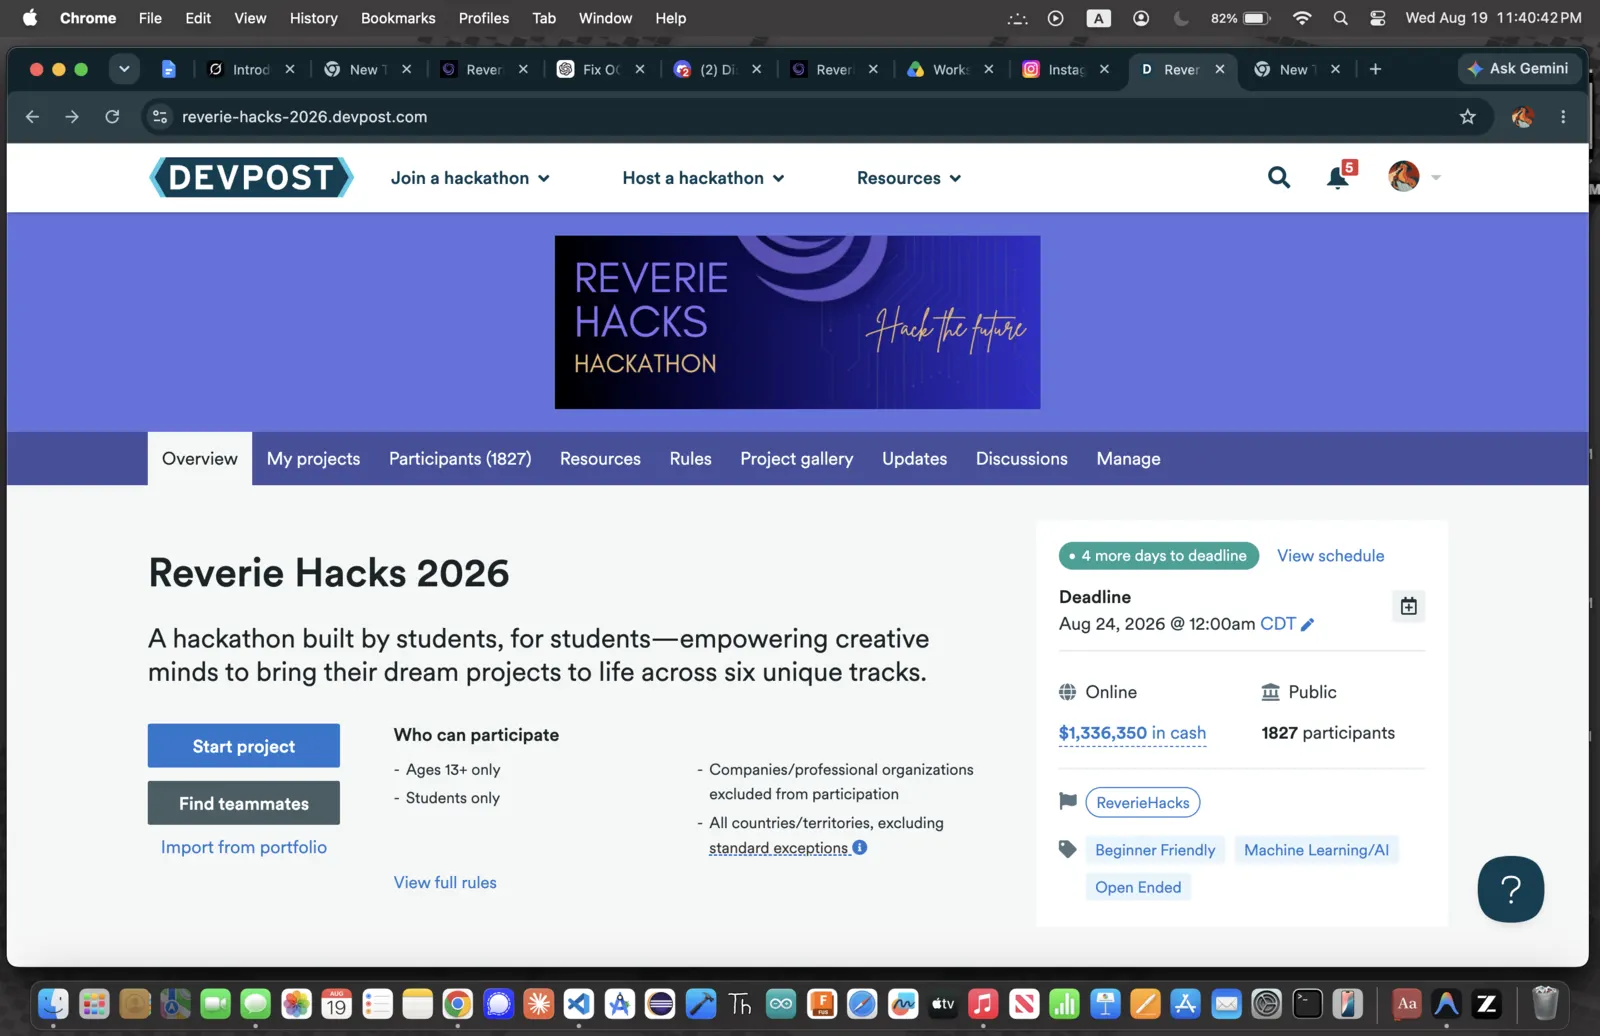1600x1036 pixels.
Task: Open the Manage tab
Action: coord(1128,459)
